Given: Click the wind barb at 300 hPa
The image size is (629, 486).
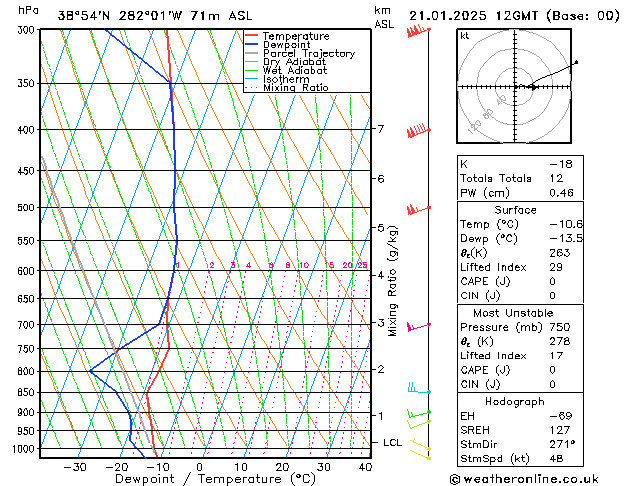Looking at the screenshot, I should (x=418, y=31).
